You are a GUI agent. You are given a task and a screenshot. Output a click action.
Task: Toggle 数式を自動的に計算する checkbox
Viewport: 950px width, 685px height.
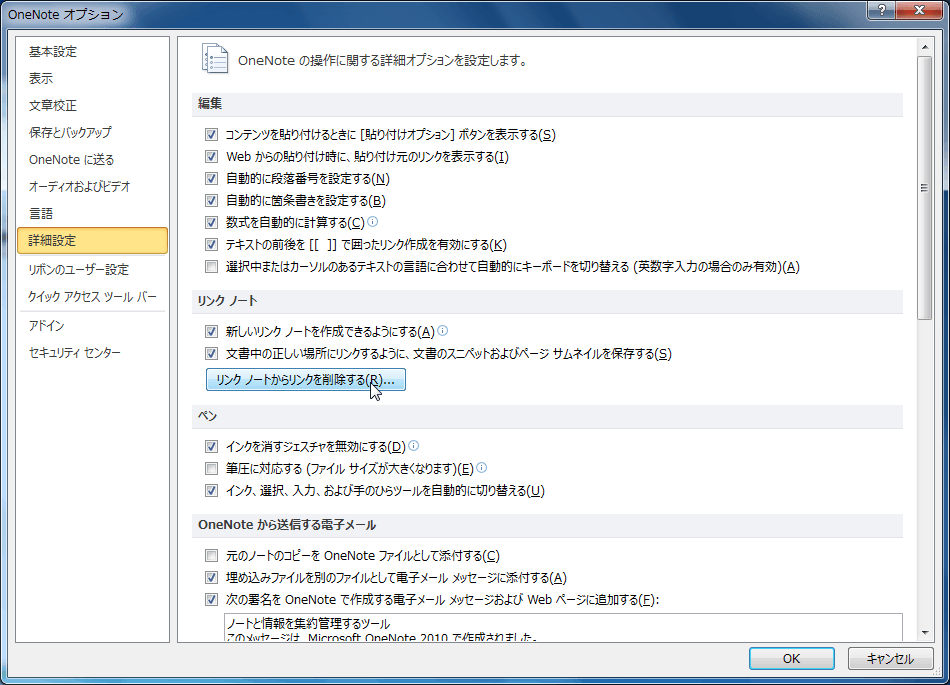click(x=211, y=222)
